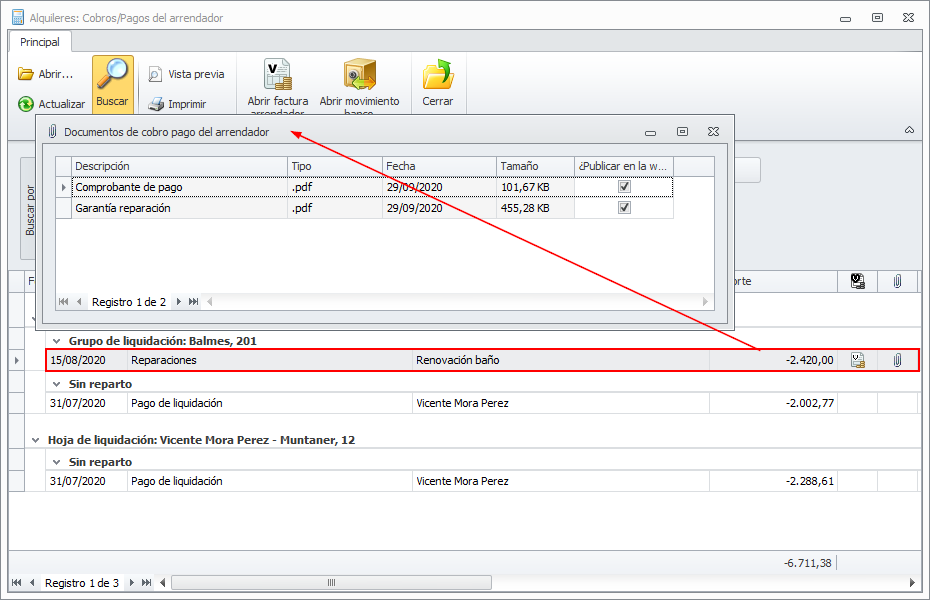Click the Actualizar refresh icon

[26, 104]
